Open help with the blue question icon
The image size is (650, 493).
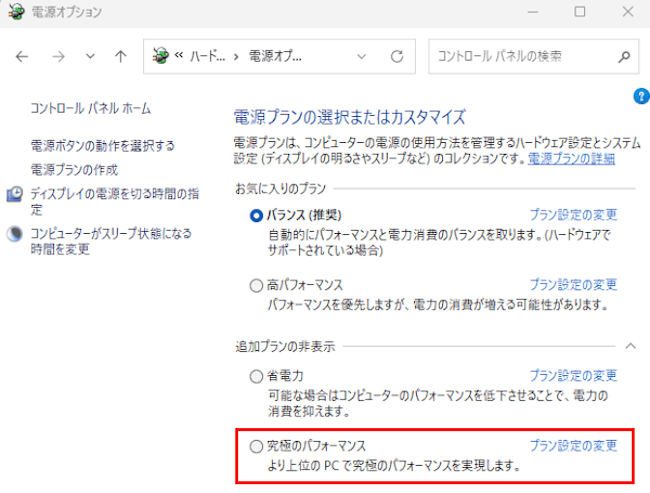[x=641, y=96]
